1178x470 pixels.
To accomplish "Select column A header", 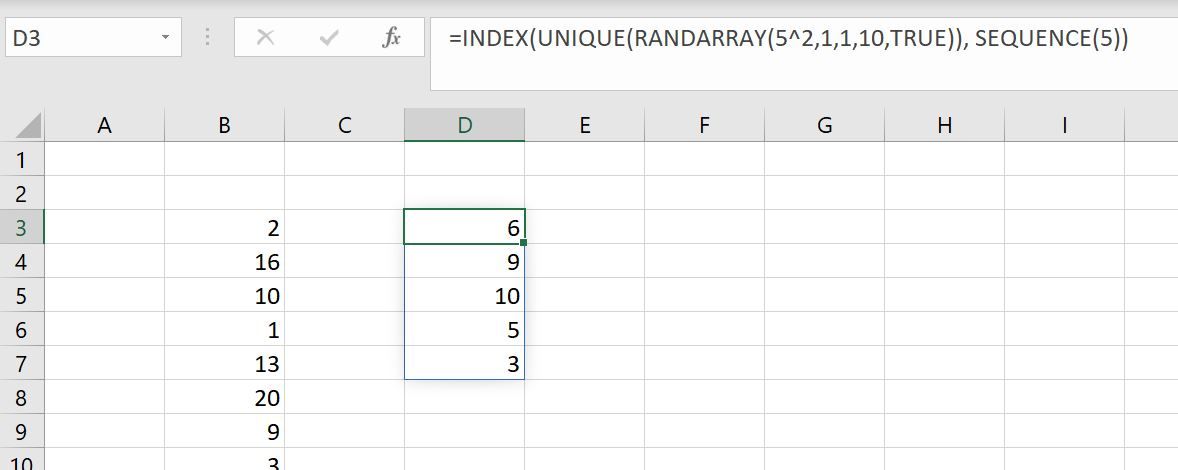I will point(104,125).
